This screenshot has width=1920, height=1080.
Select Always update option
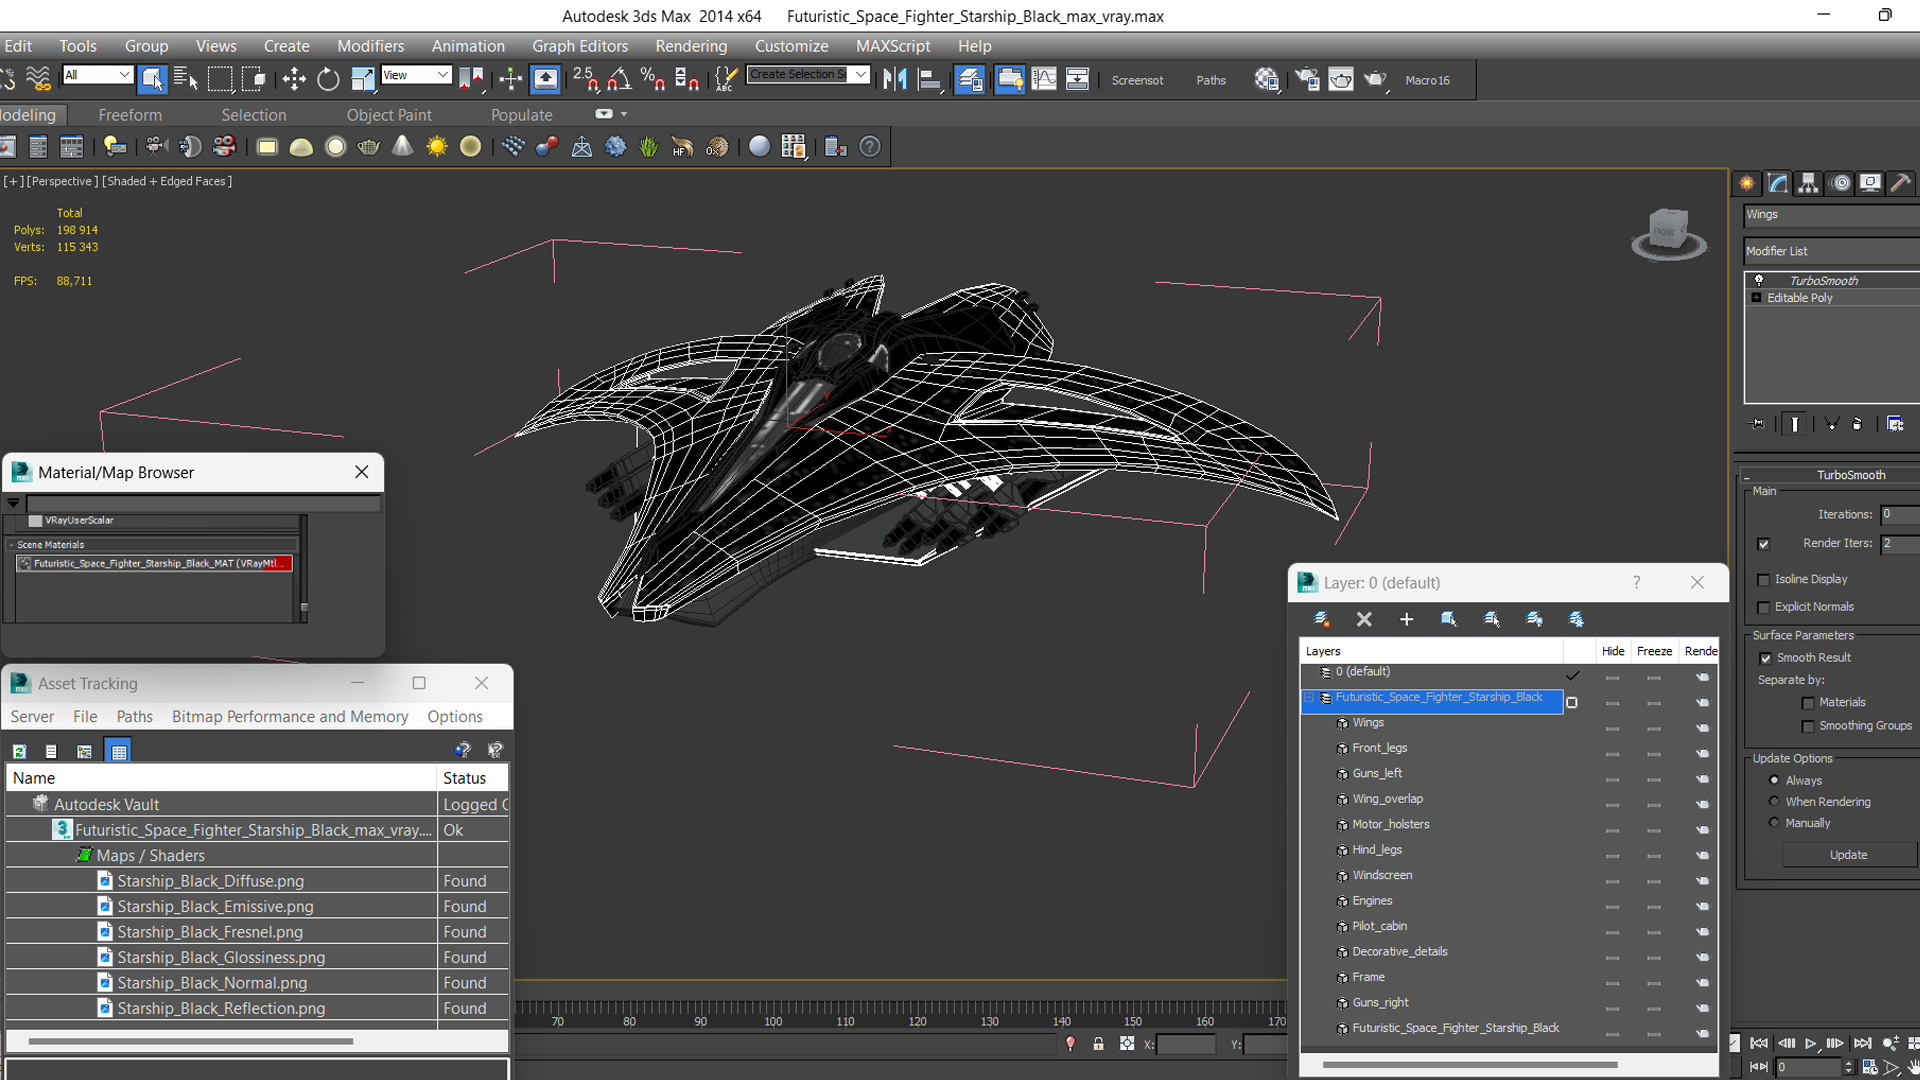[x=1774, y=780]
